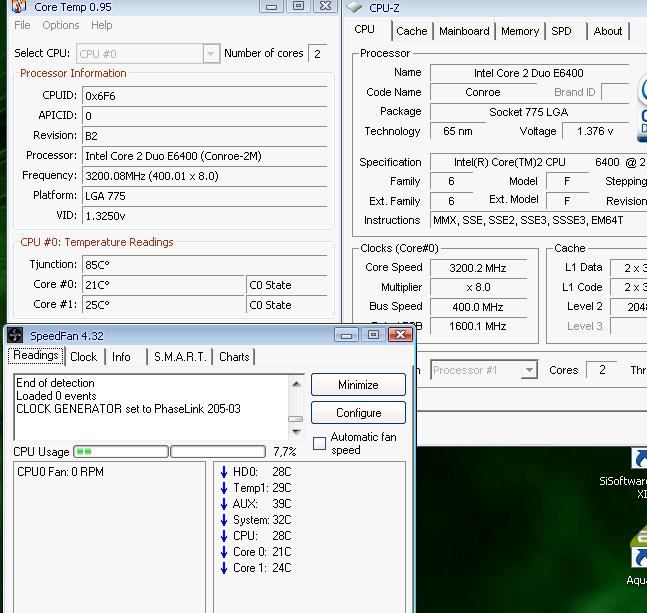The image size is (647, 613).
Task: Click the CPU temperature down-arrow icon in SpeedFan
Action: coord(224,536)
